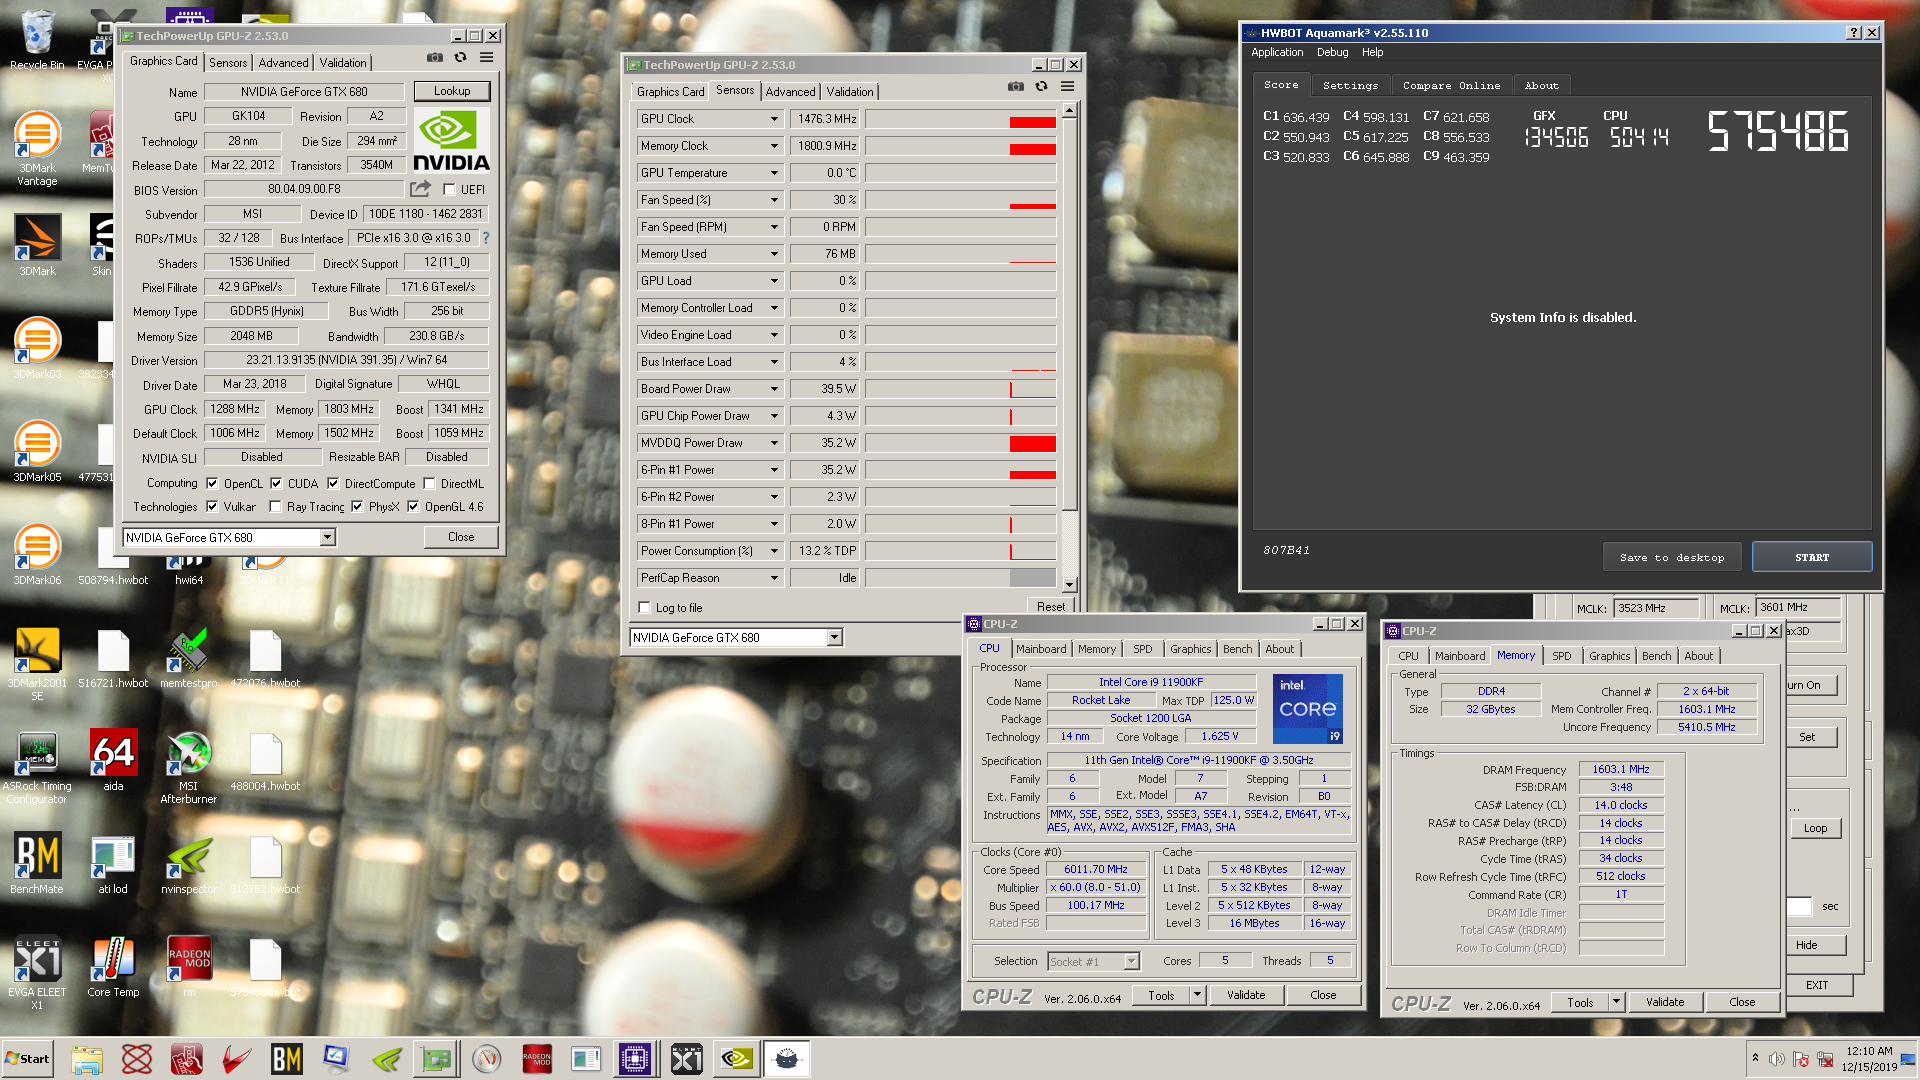Open the MSI Afterburner desktop icon

189,766
